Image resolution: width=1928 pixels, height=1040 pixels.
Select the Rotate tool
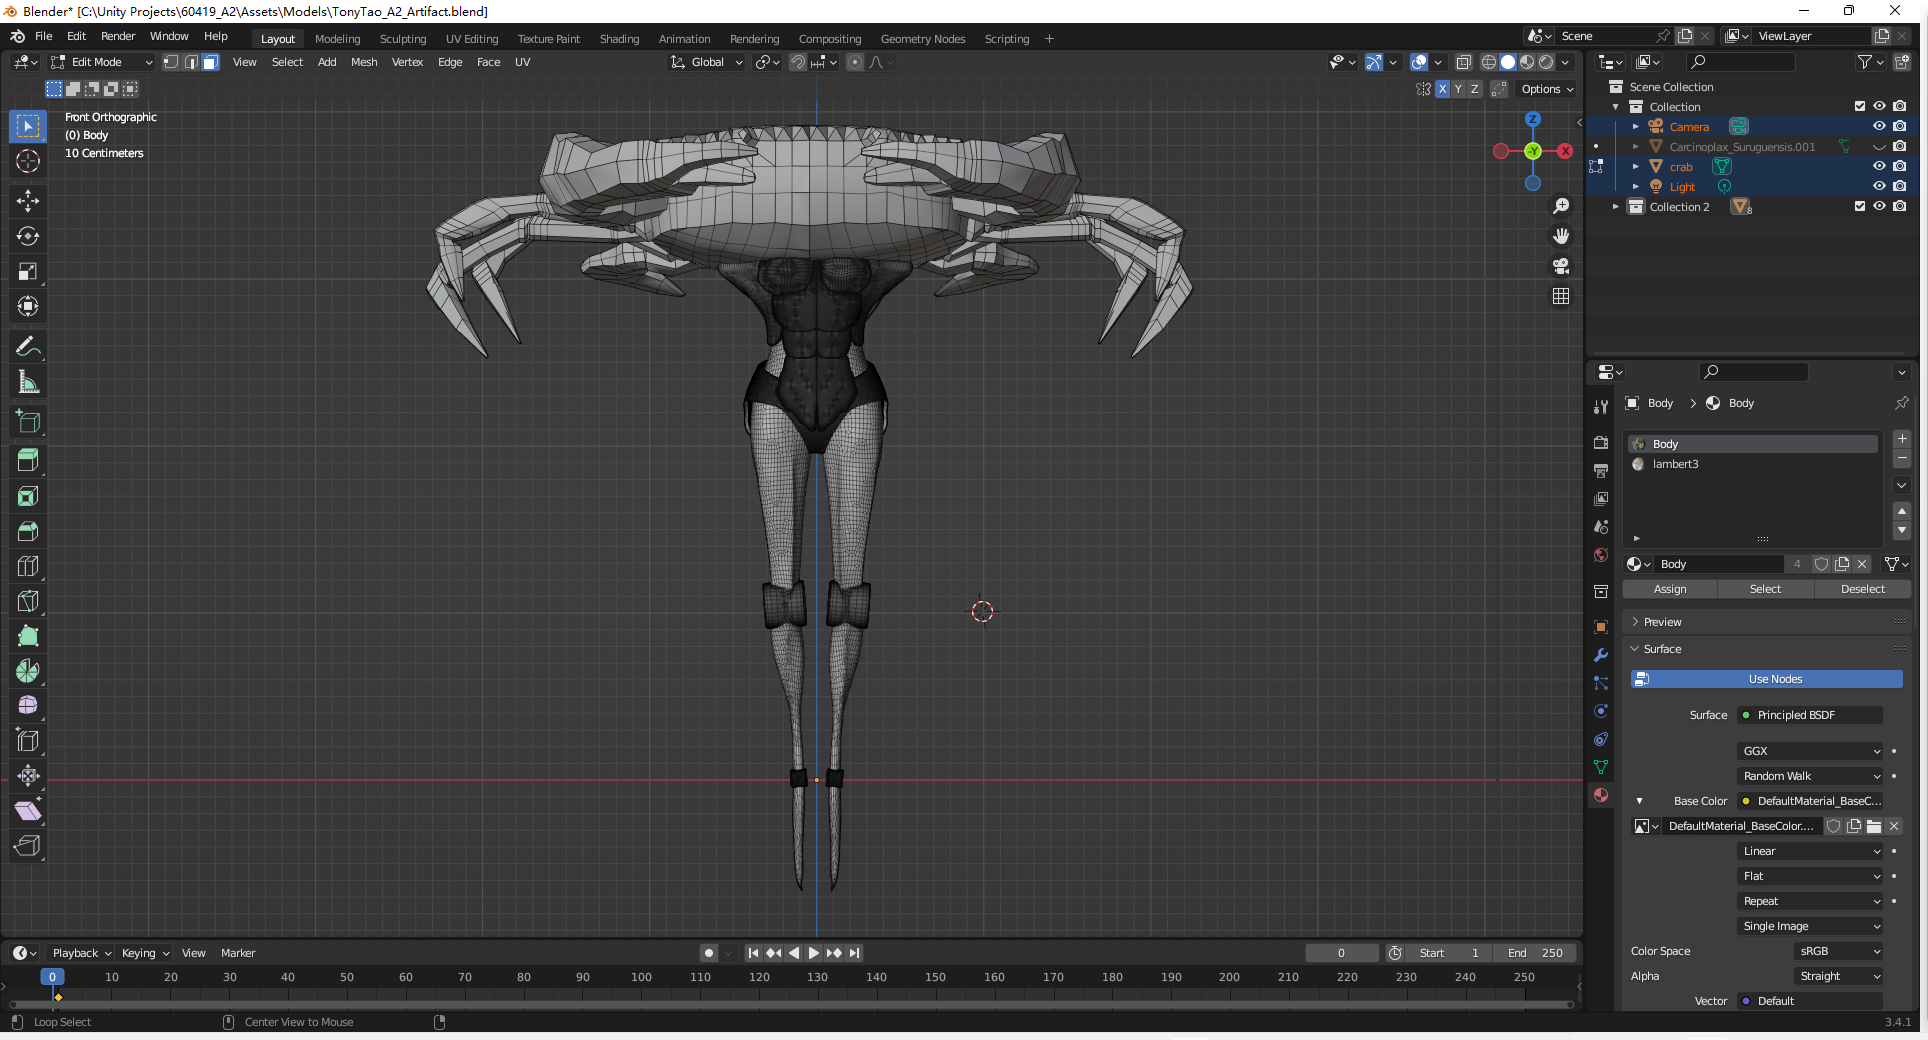pyautogui.click(x=28, y=236)
